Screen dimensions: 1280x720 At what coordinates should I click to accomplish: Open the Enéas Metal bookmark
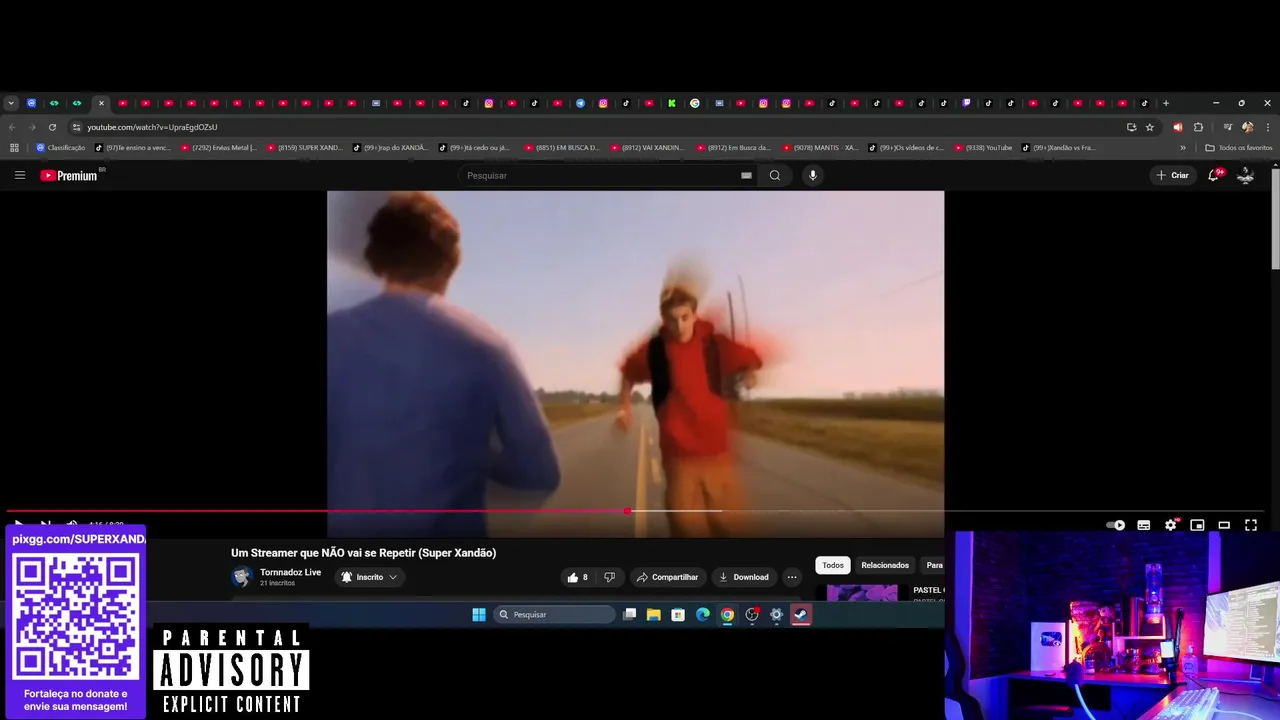[x=218, y=147]
